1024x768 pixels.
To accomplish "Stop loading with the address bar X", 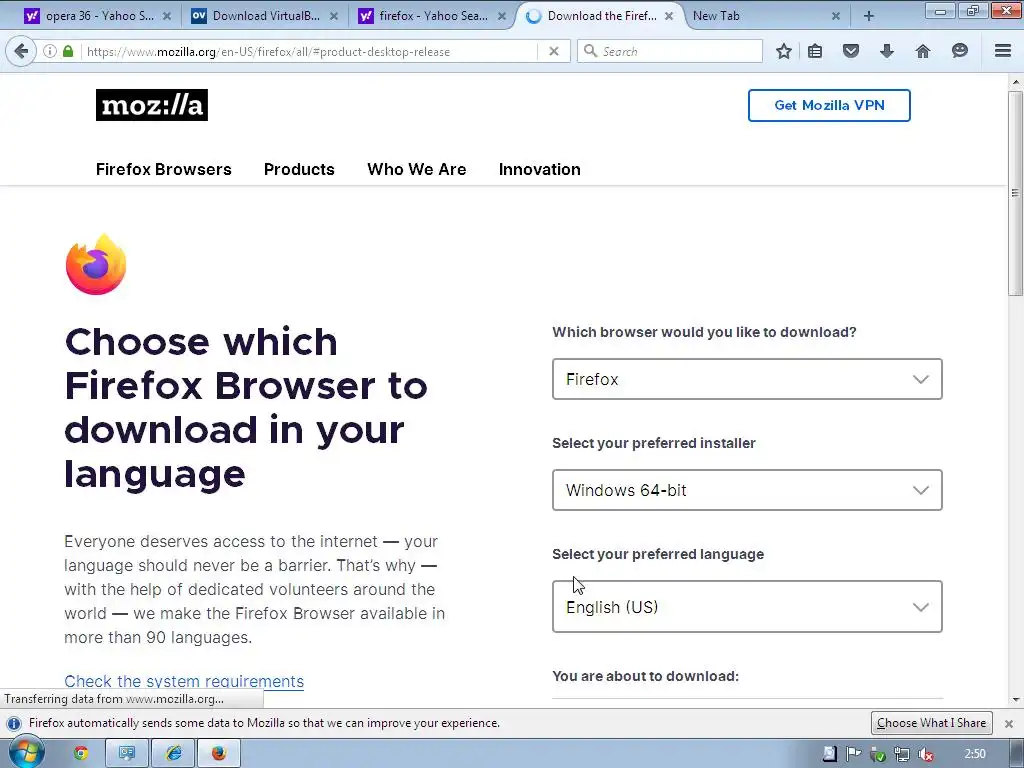I will tap(554, 51).
